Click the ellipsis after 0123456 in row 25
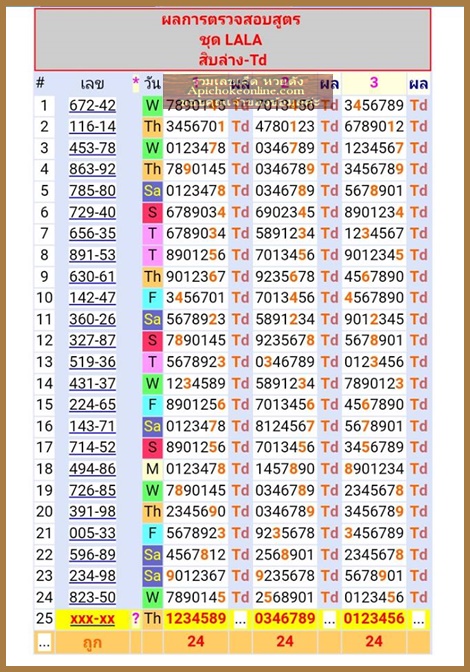Viewport: 470px width, 672px height. pyautogui.click(x=418, y=619)
